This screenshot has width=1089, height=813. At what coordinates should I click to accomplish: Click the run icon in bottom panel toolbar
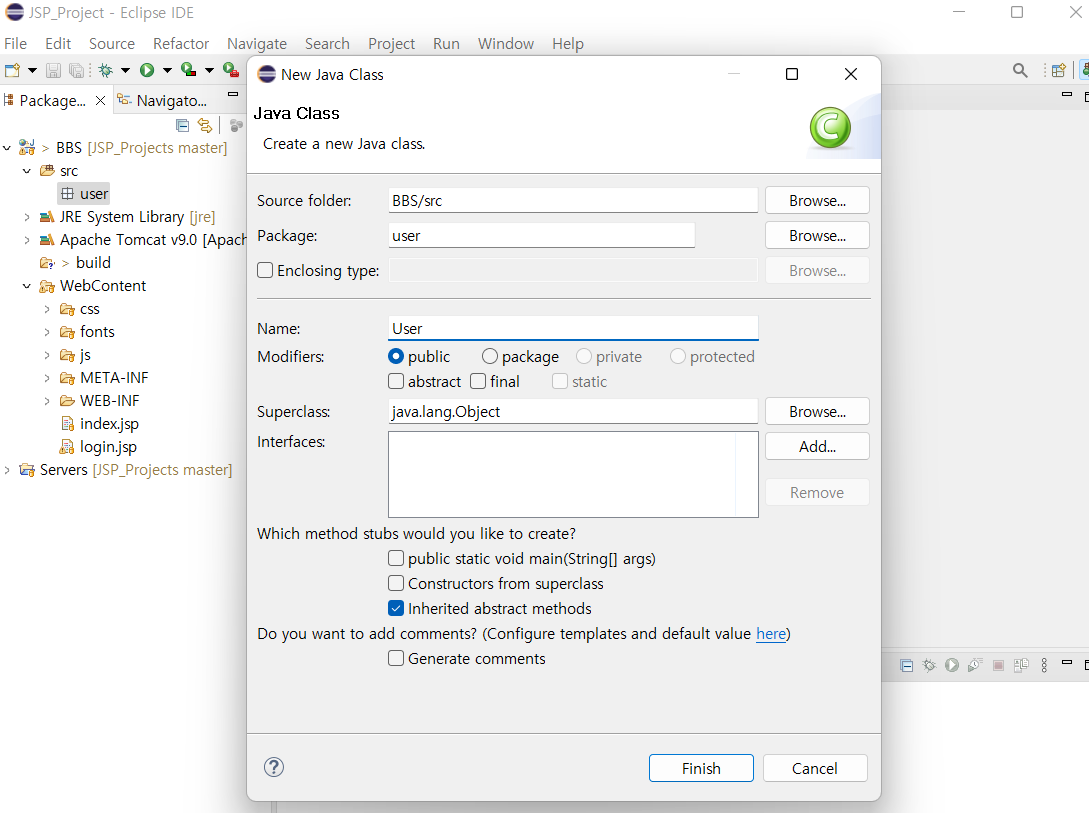(952, 666)
